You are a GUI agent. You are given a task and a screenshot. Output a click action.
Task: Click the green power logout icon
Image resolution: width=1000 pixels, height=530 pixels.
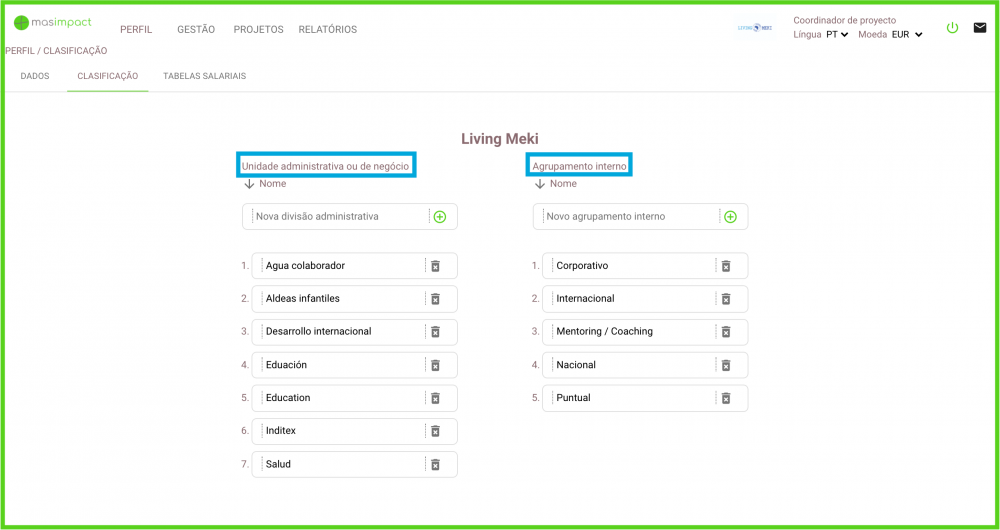tap(952, 28)
